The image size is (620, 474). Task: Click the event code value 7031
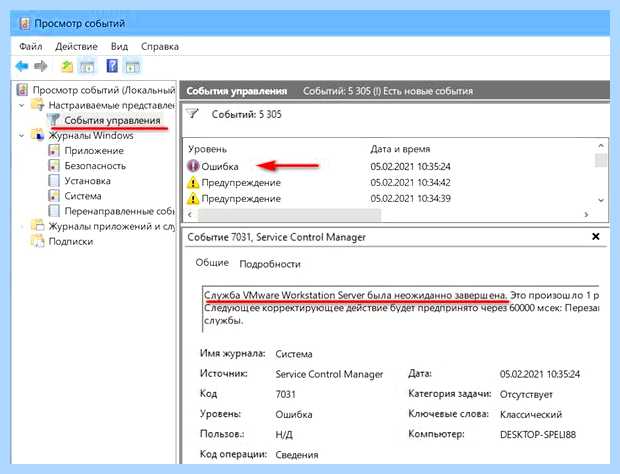285,394
